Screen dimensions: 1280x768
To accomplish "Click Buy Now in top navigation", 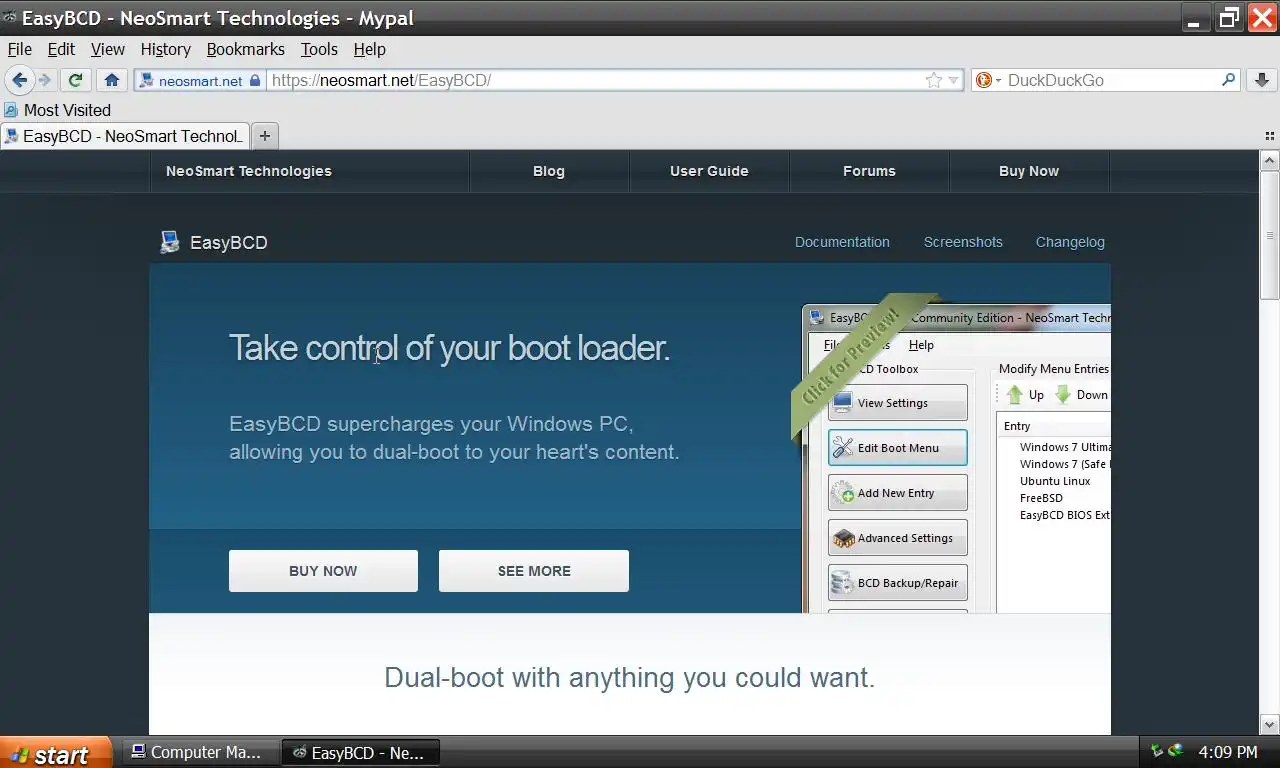I will (x=1029, y=171).
